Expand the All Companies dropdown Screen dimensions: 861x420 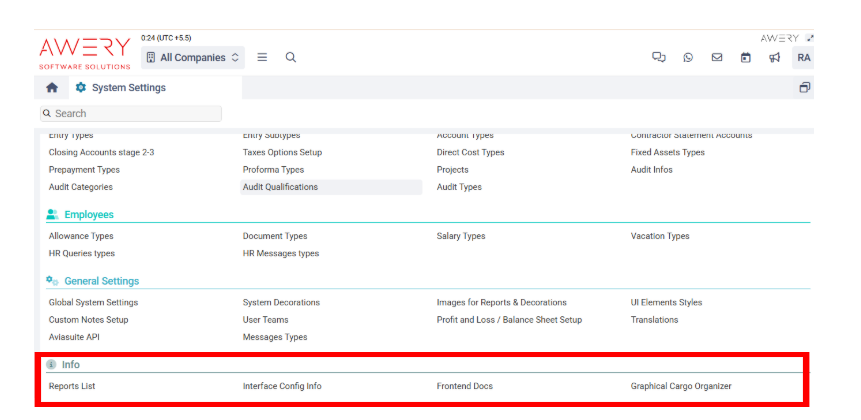193,58
